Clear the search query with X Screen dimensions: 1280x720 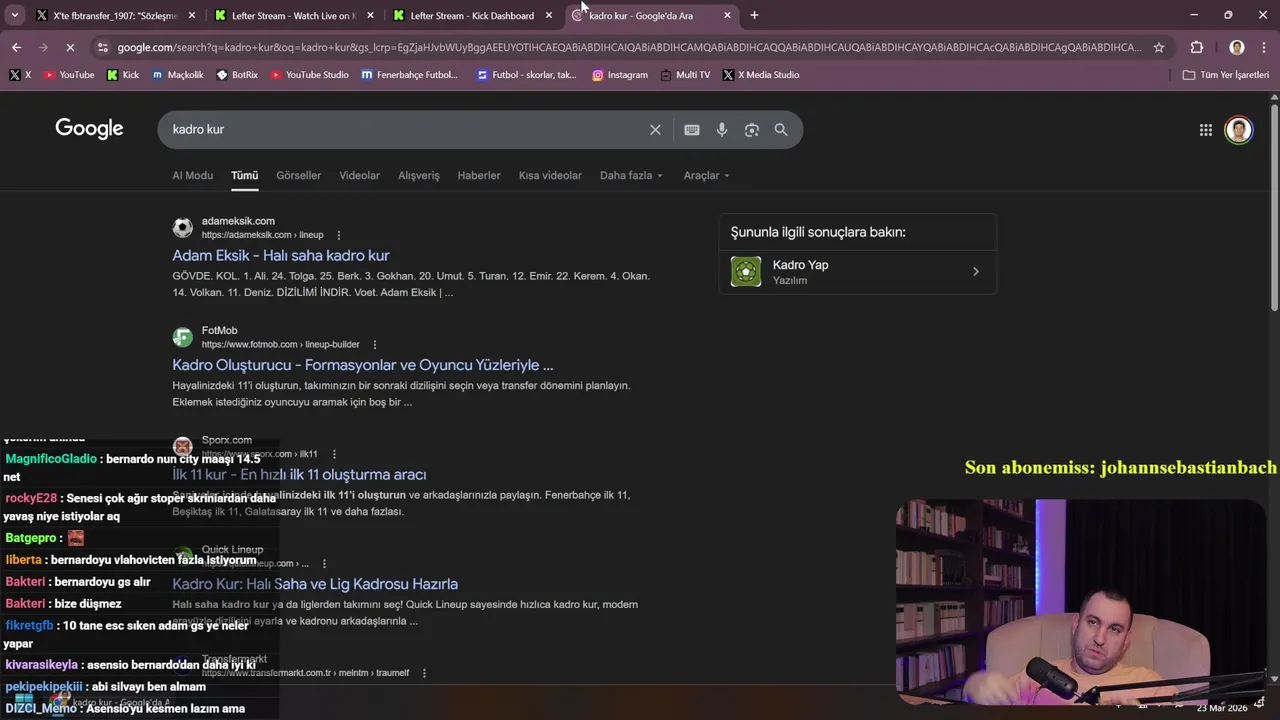point(655,130)
